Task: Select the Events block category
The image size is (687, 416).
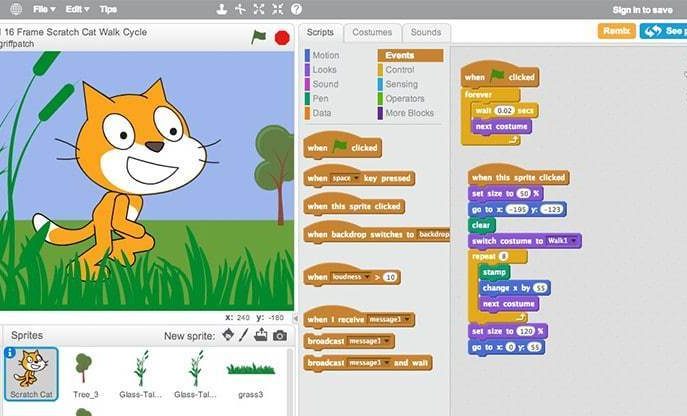Action: tap(411, 55)
